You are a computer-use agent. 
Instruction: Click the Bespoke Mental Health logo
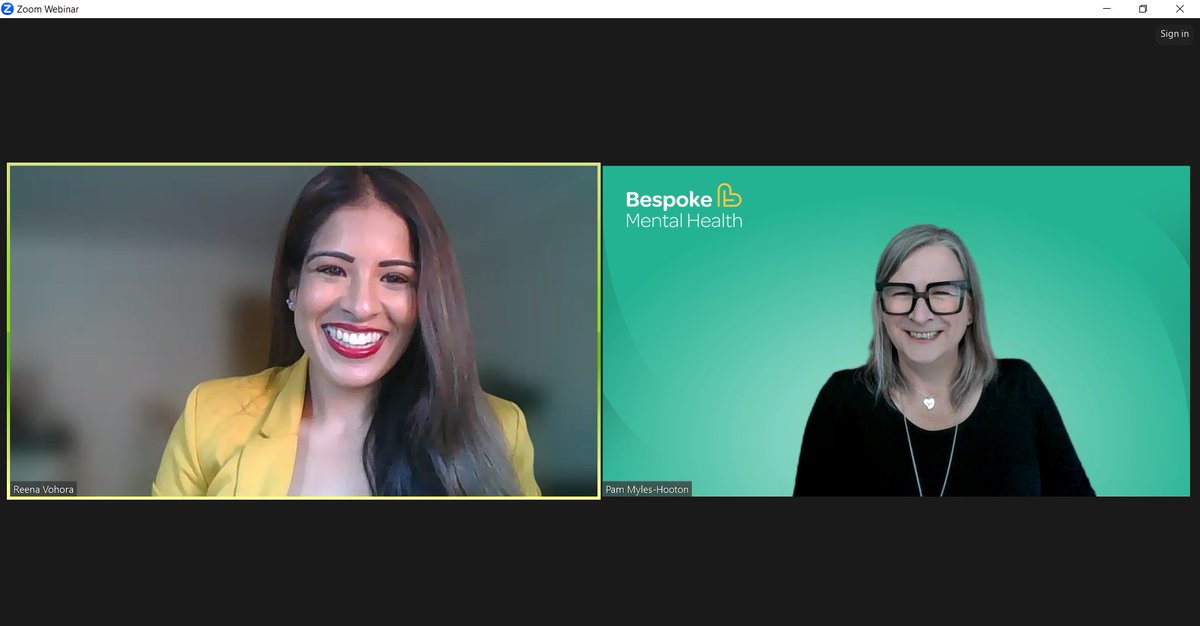click(684, 206)
